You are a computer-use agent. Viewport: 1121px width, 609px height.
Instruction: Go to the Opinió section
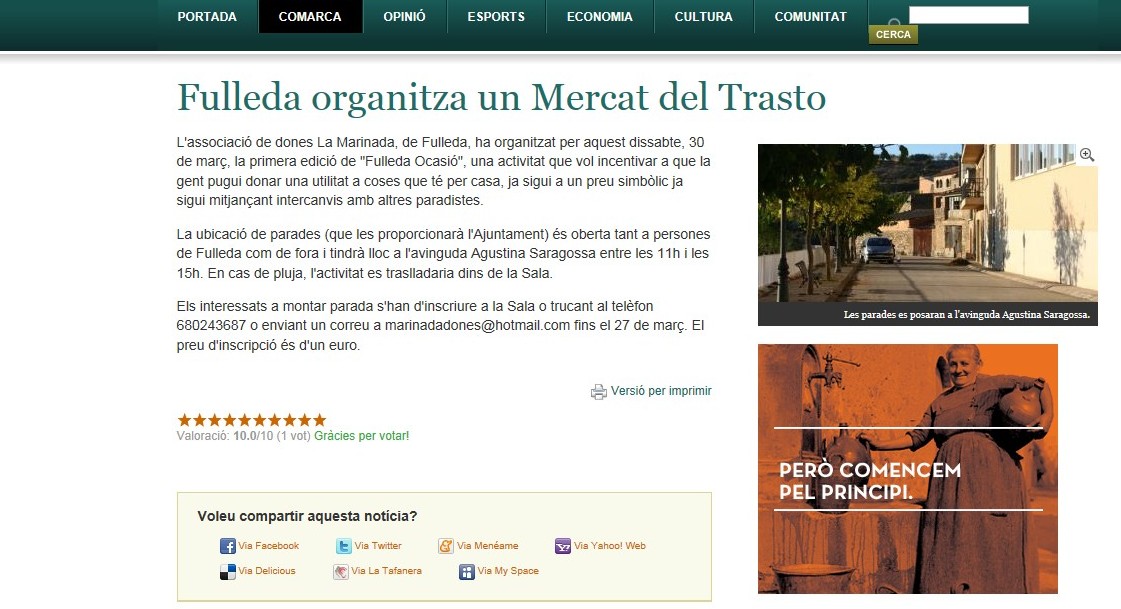tap(405, 16)
